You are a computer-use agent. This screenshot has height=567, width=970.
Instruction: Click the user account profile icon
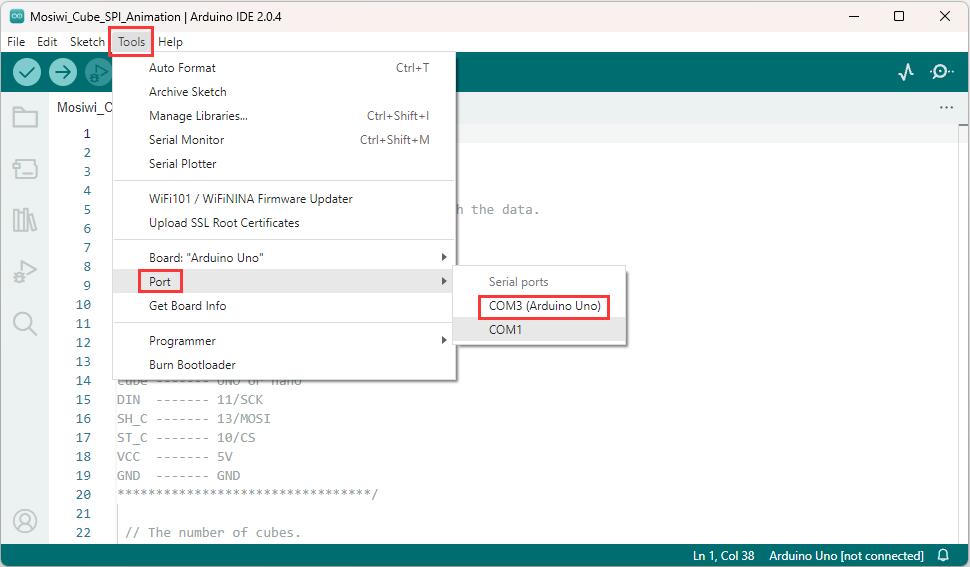[x=25, y=521]
